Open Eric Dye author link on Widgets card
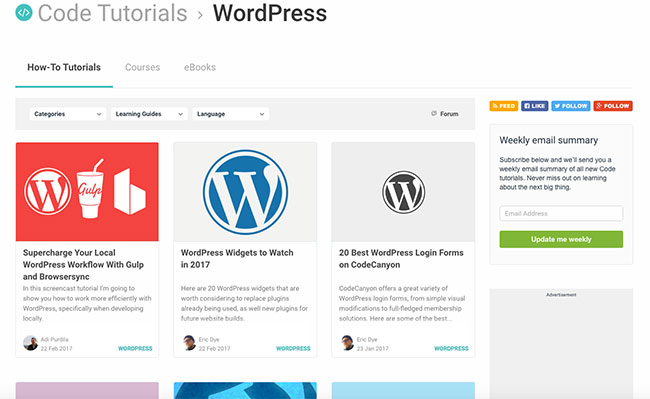650x399 pixels. click(x=209, y=339)
